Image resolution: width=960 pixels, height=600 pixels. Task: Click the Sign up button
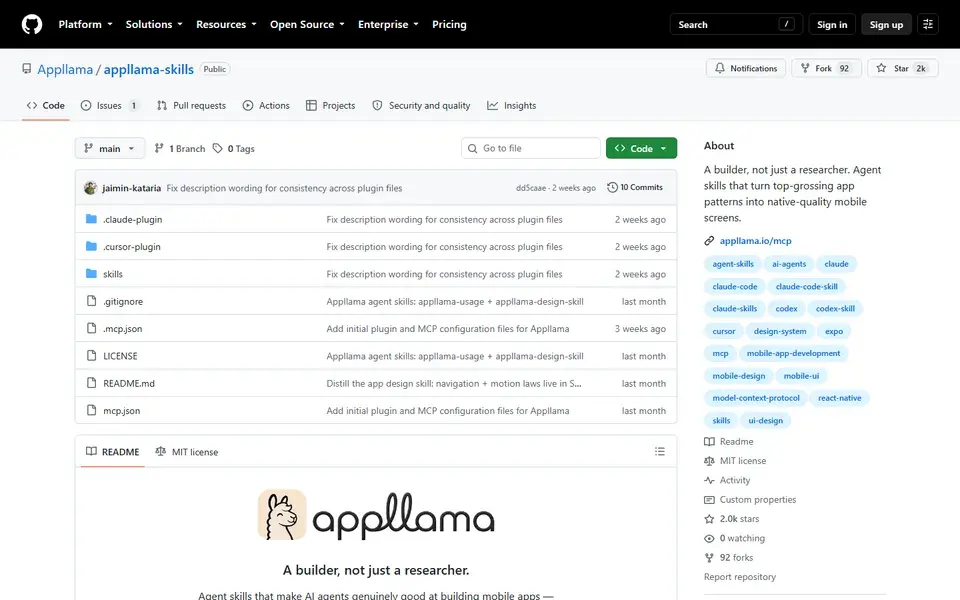[886, 24]
